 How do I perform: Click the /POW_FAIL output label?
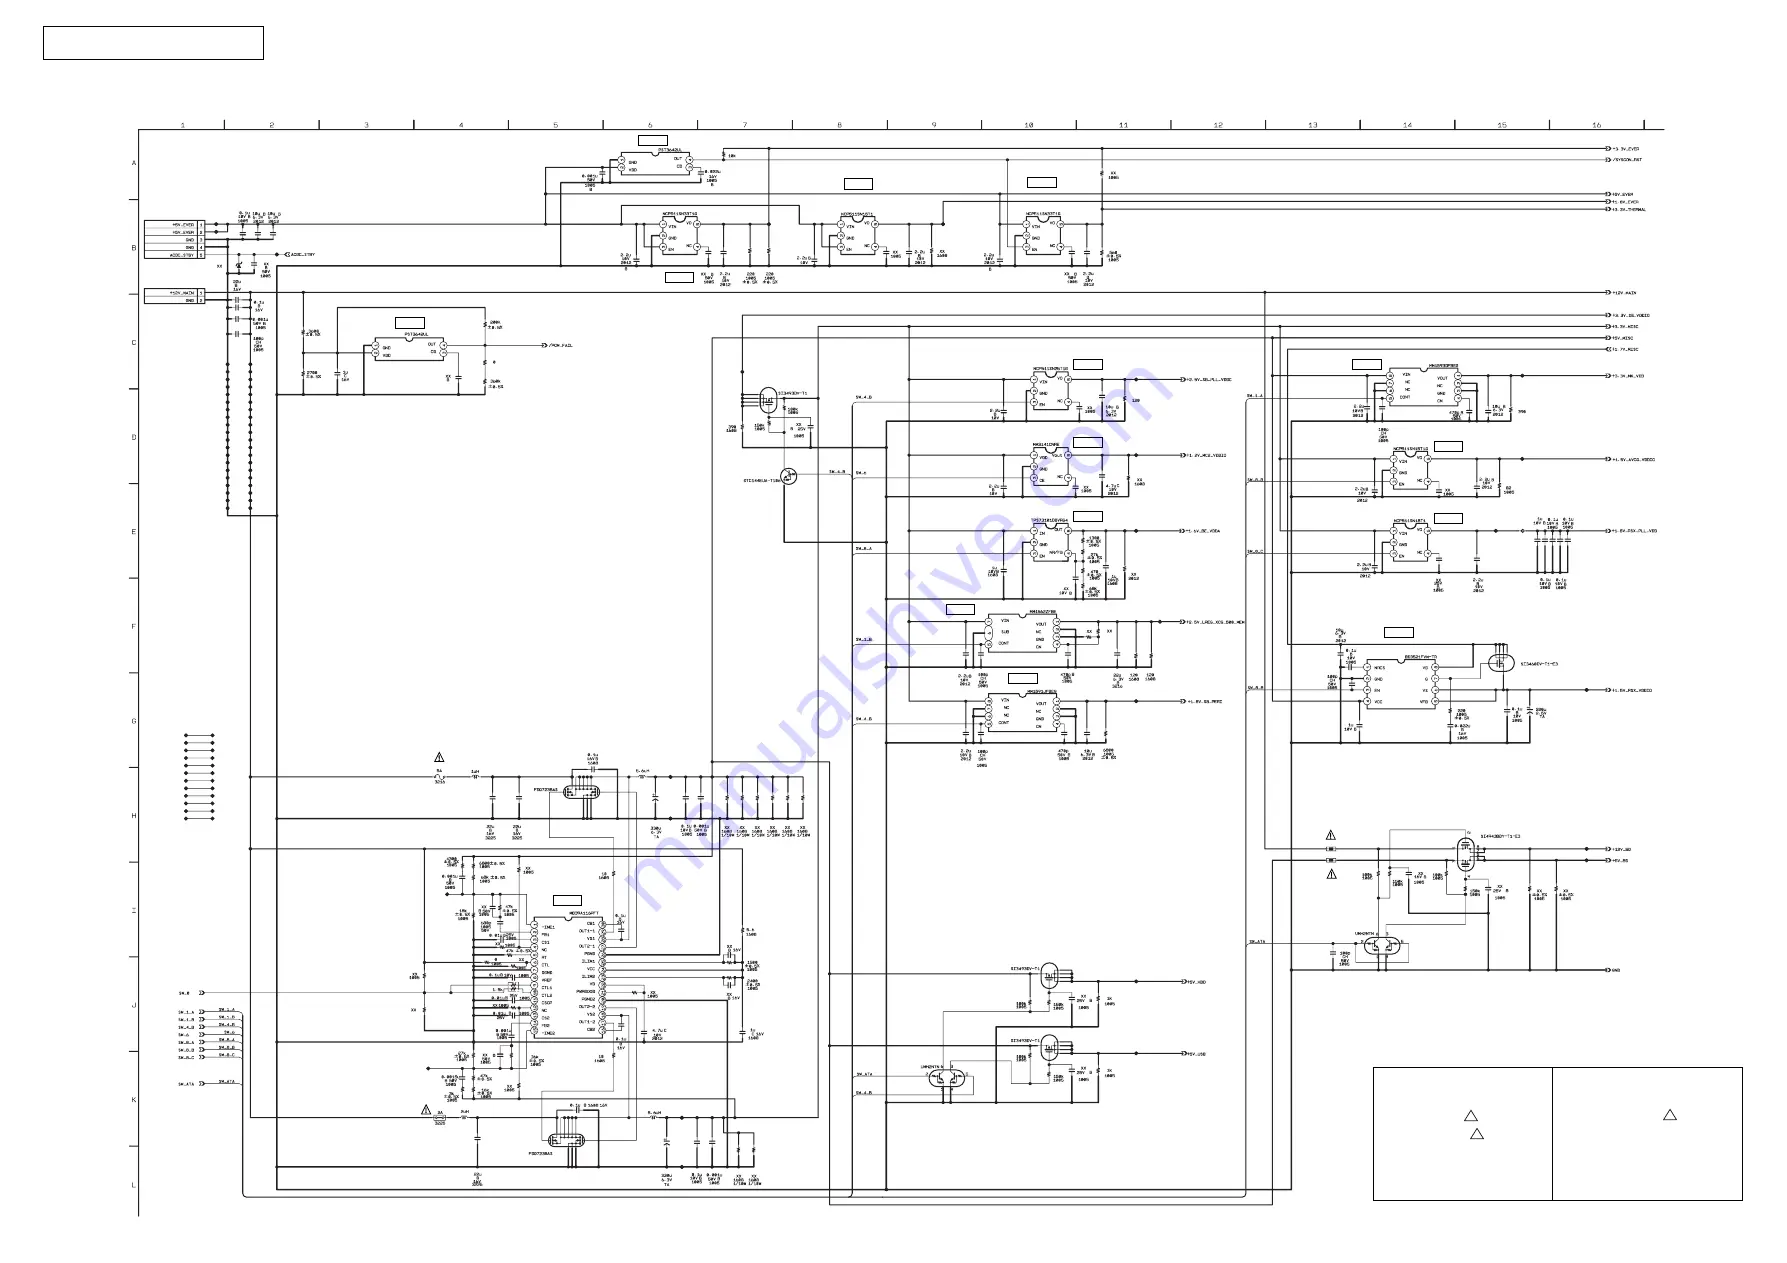(561, 345)
